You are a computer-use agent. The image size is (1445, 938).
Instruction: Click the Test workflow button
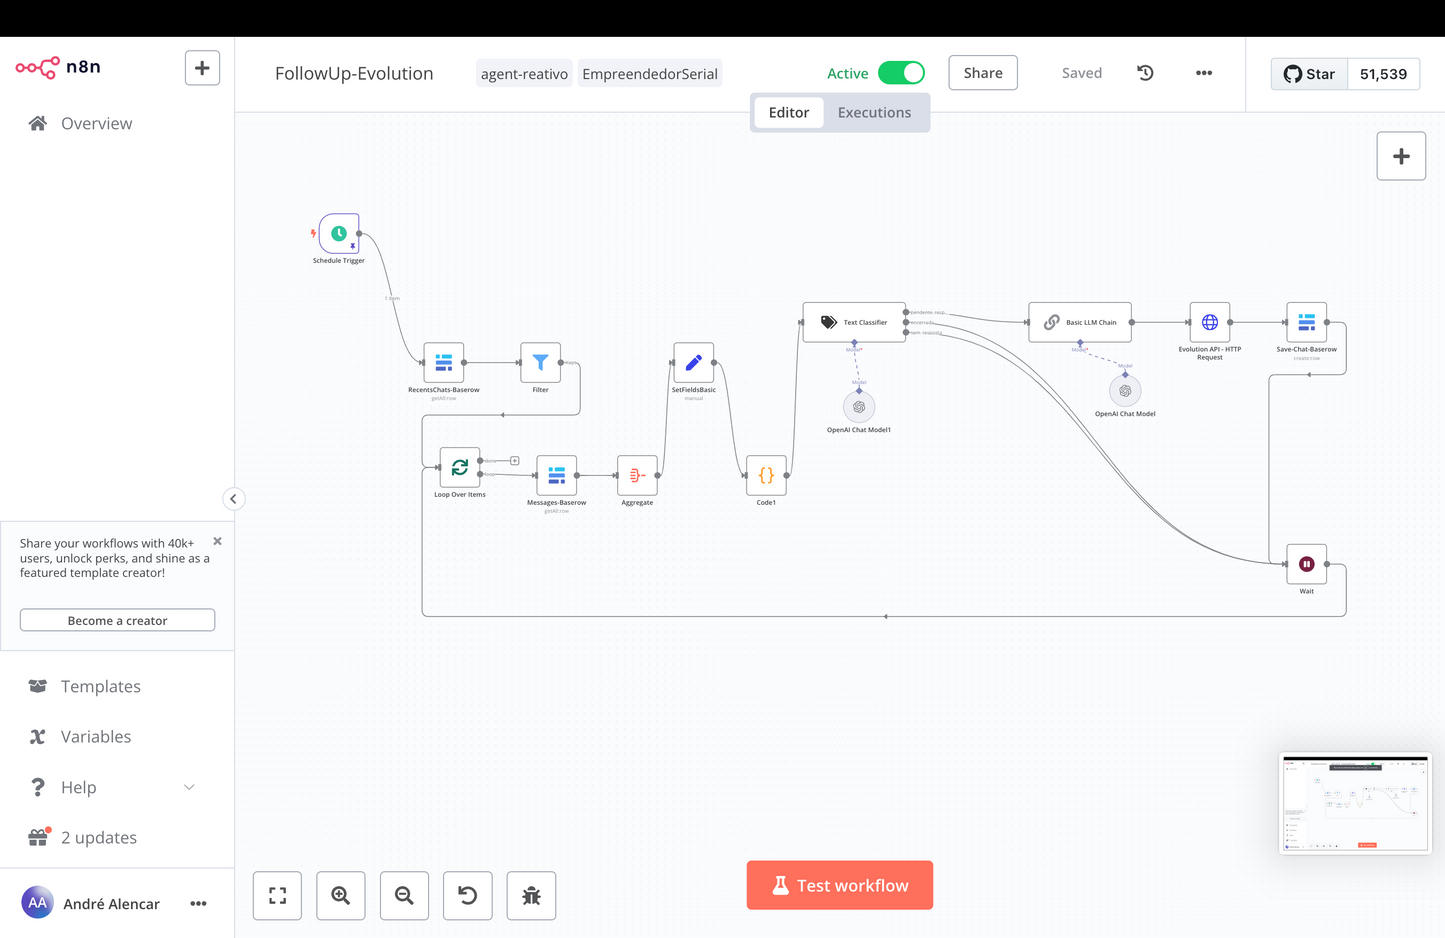click(x=839, y=885)
